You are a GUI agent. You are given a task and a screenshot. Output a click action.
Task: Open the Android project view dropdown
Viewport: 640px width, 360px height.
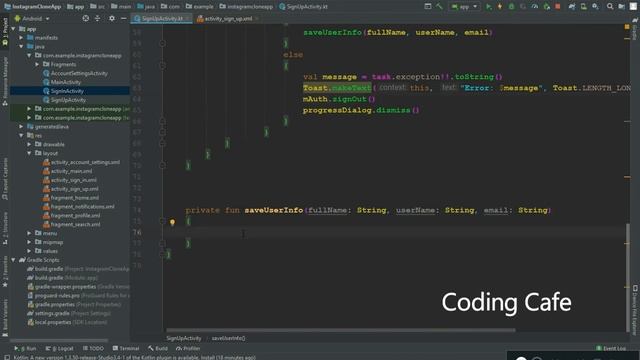(x=32, y=18)
